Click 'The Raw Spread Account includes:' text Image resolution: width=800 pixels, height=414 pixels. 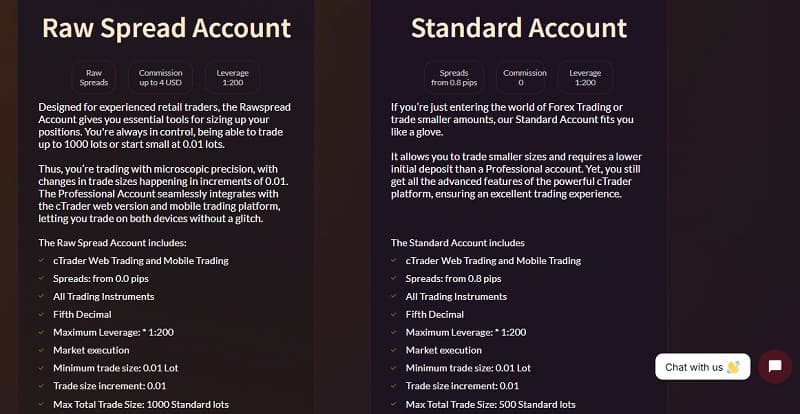113,243
